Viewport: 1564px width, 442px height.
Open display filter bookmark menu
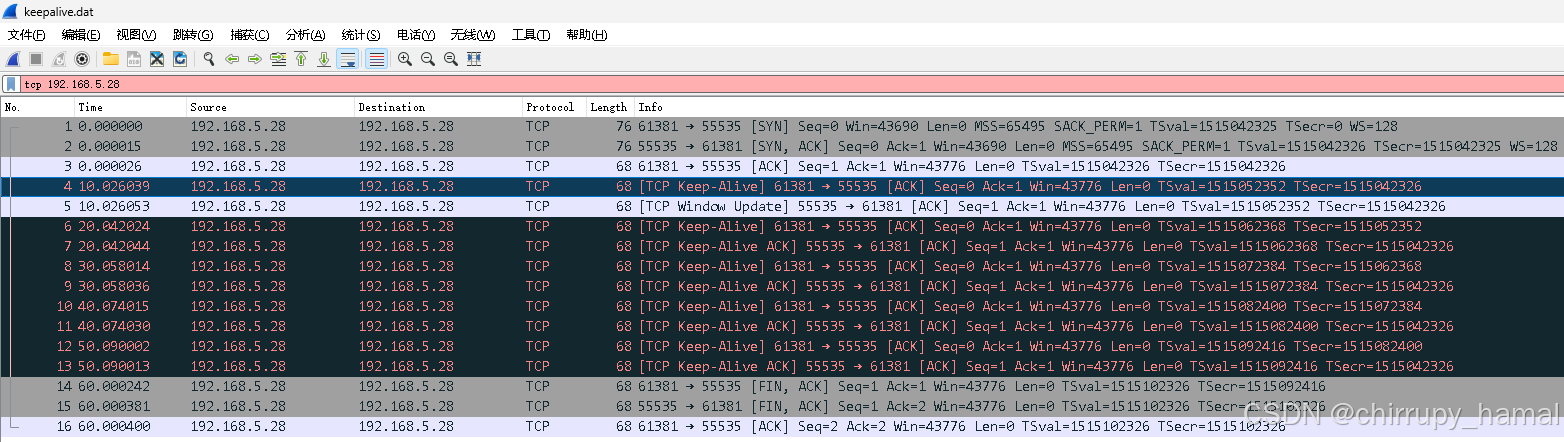point(10,84)
